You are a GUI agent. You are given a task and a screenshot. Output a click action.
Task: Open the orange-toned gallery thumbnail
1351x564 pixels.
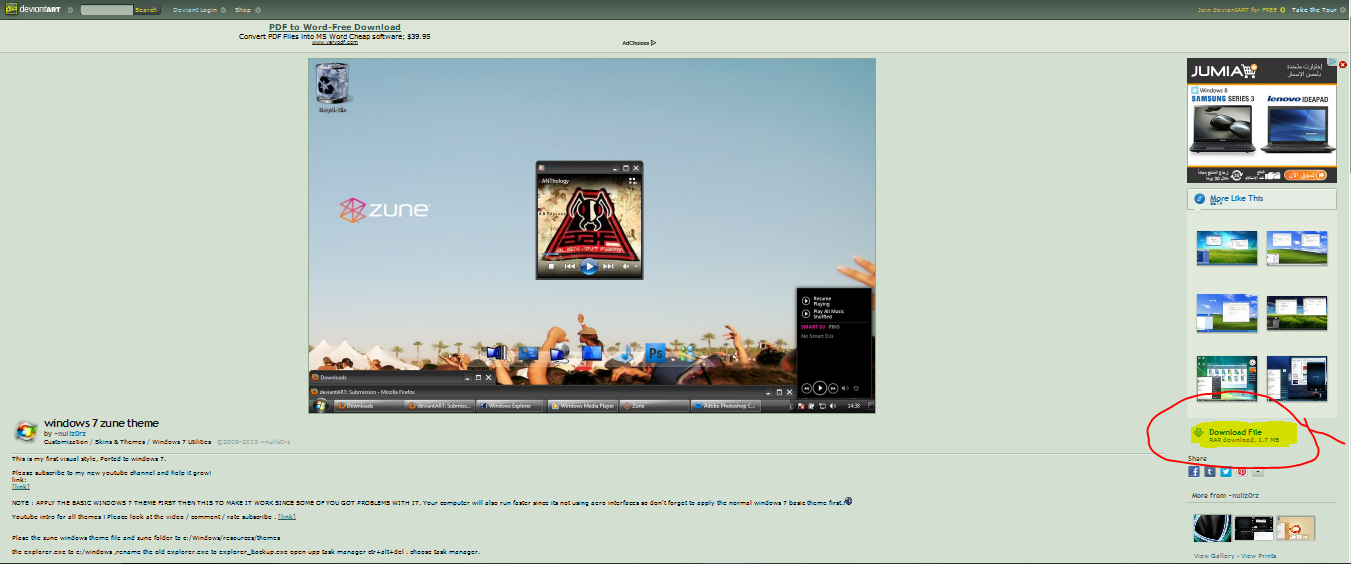[x=1295, y=528]
